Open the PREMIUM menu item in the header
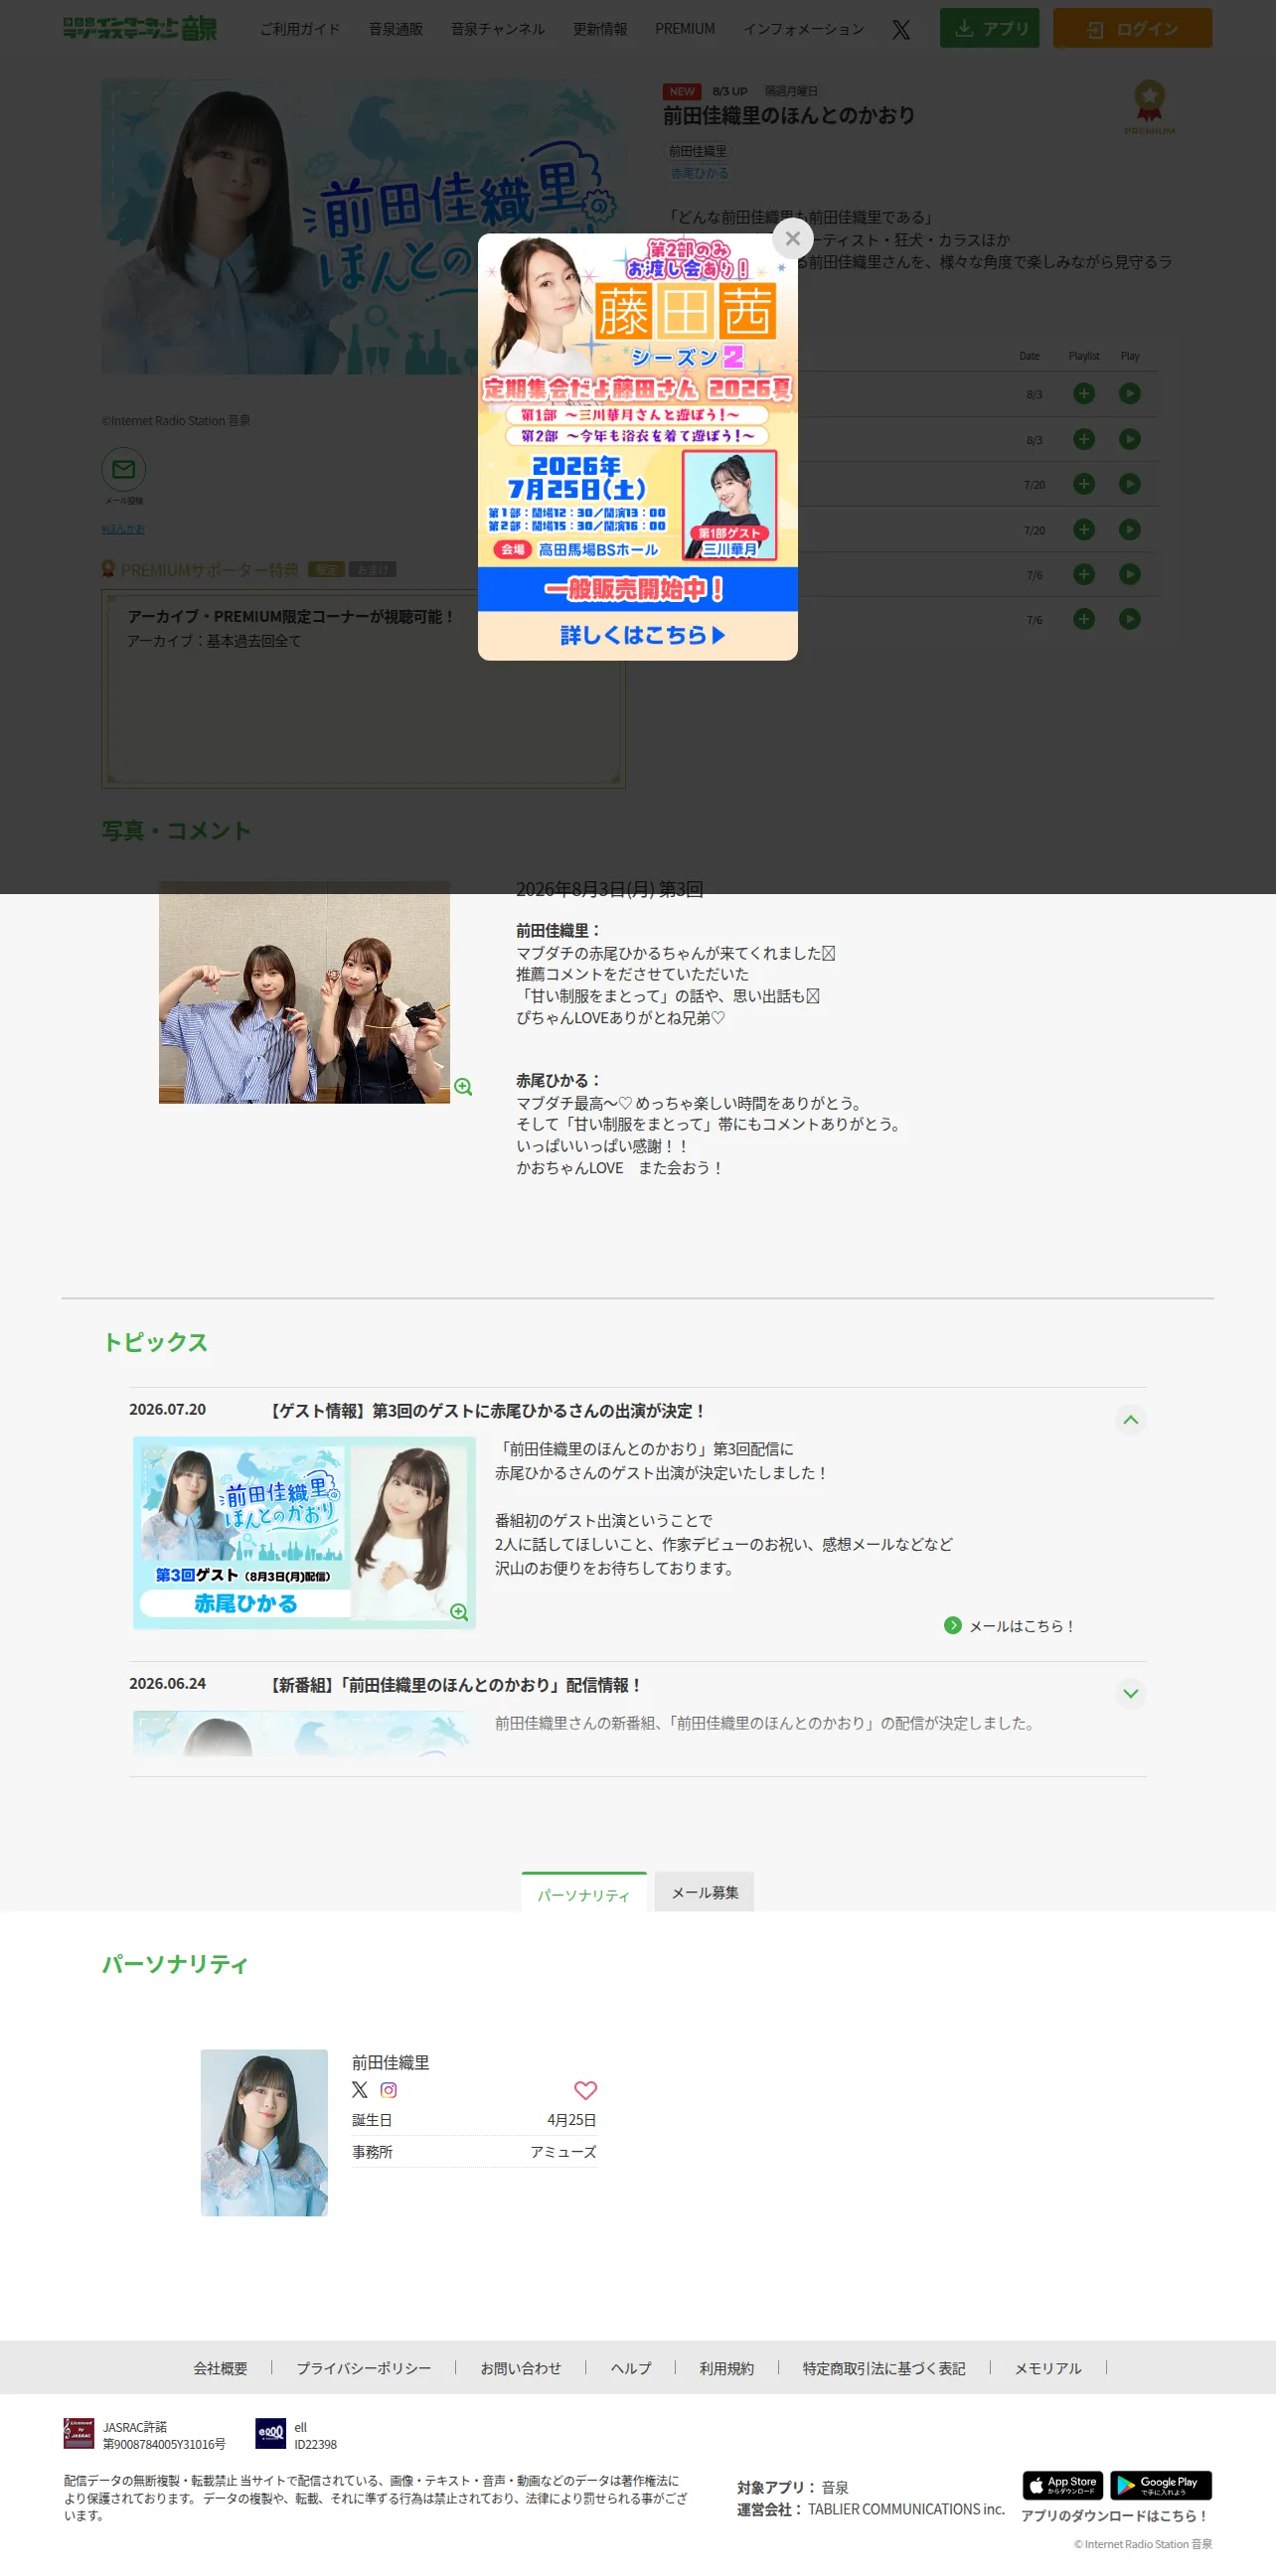Image resolution: width=1276 pixels, height=2576 pixels. 685,29
